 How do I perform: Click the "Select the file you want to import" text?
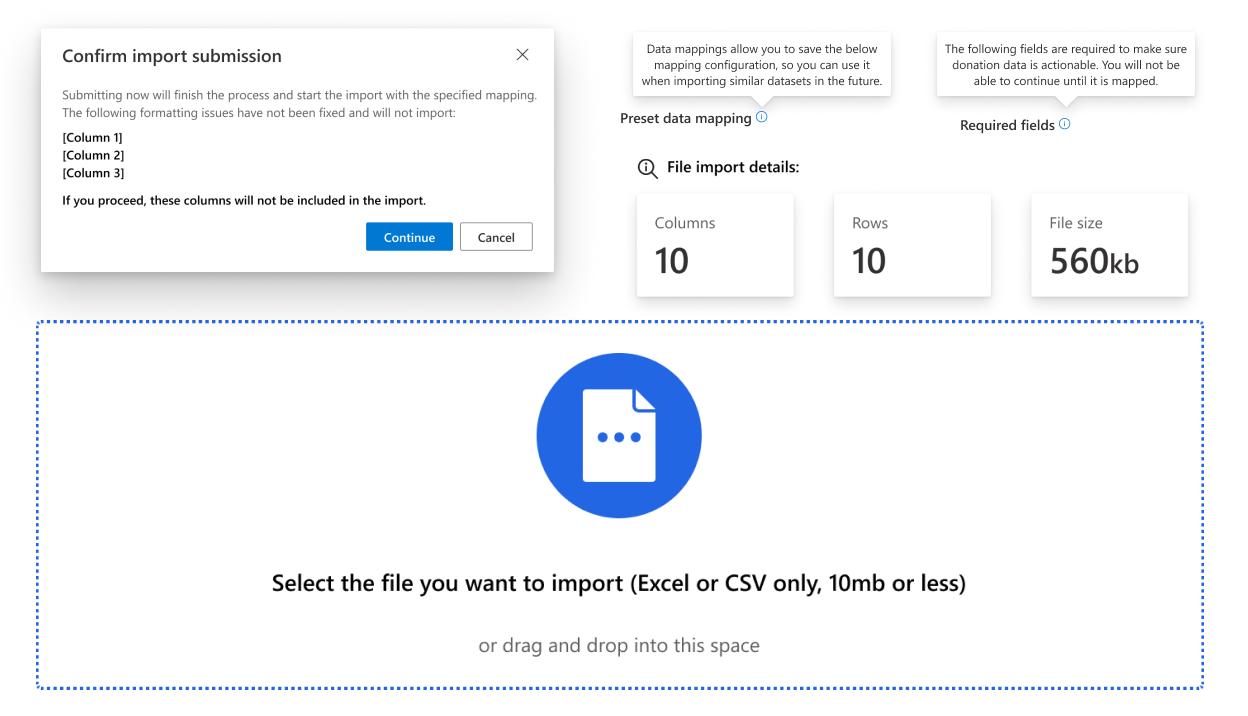pyautogui.click(x=619, y=583)
